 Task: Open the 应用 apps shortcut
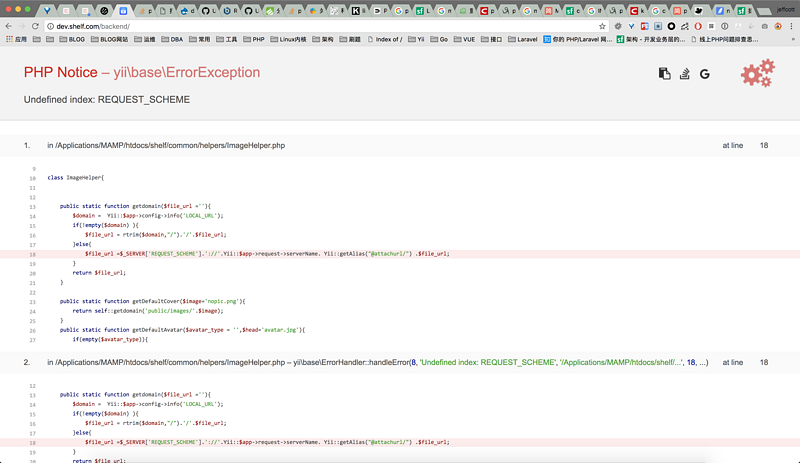tap(16, 40)
